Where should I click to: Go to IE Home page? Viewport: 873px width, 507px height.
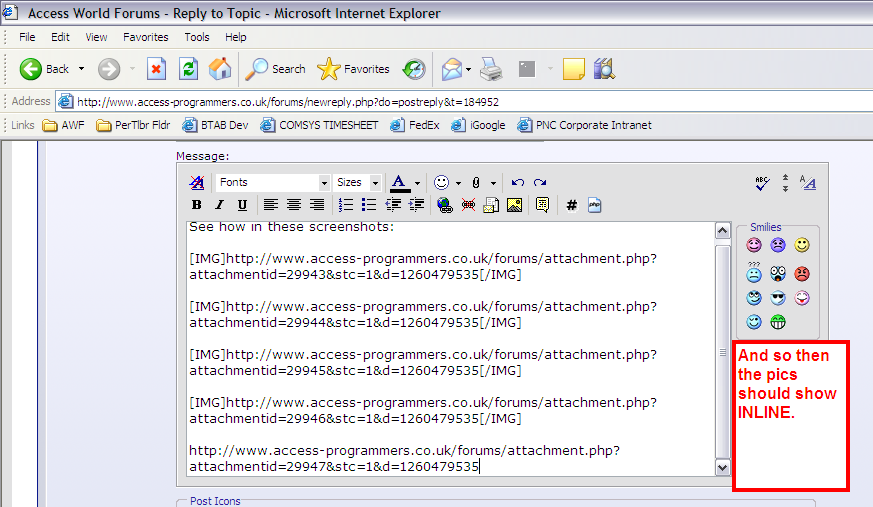tap(220, 69)
